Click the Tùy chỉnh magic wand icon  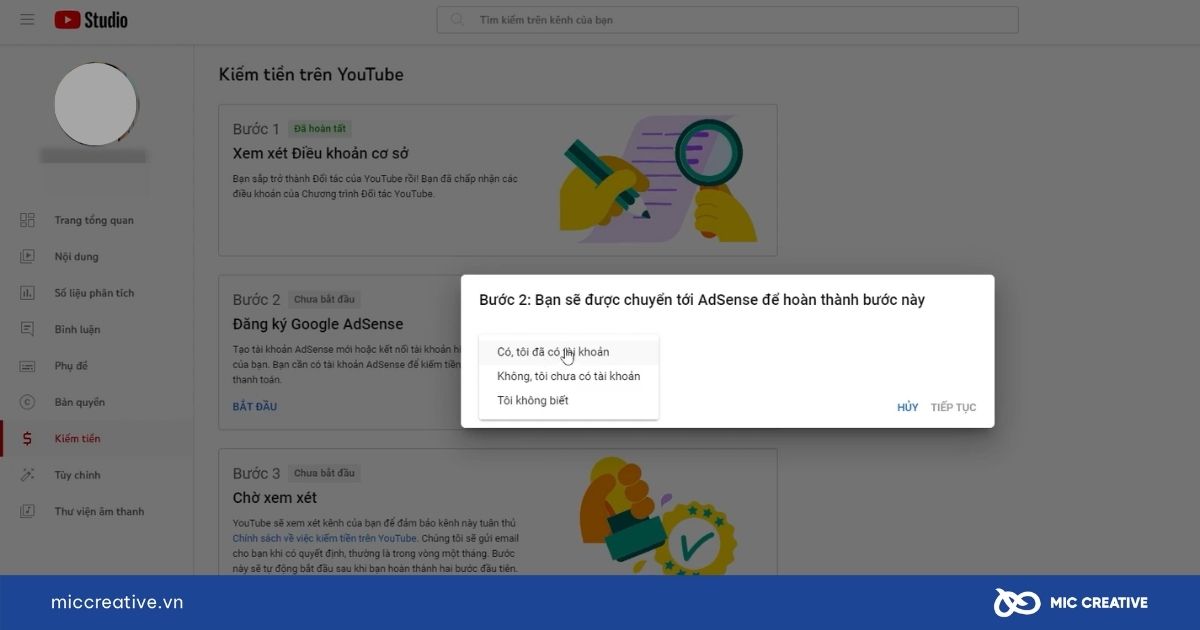coord(27,475)
